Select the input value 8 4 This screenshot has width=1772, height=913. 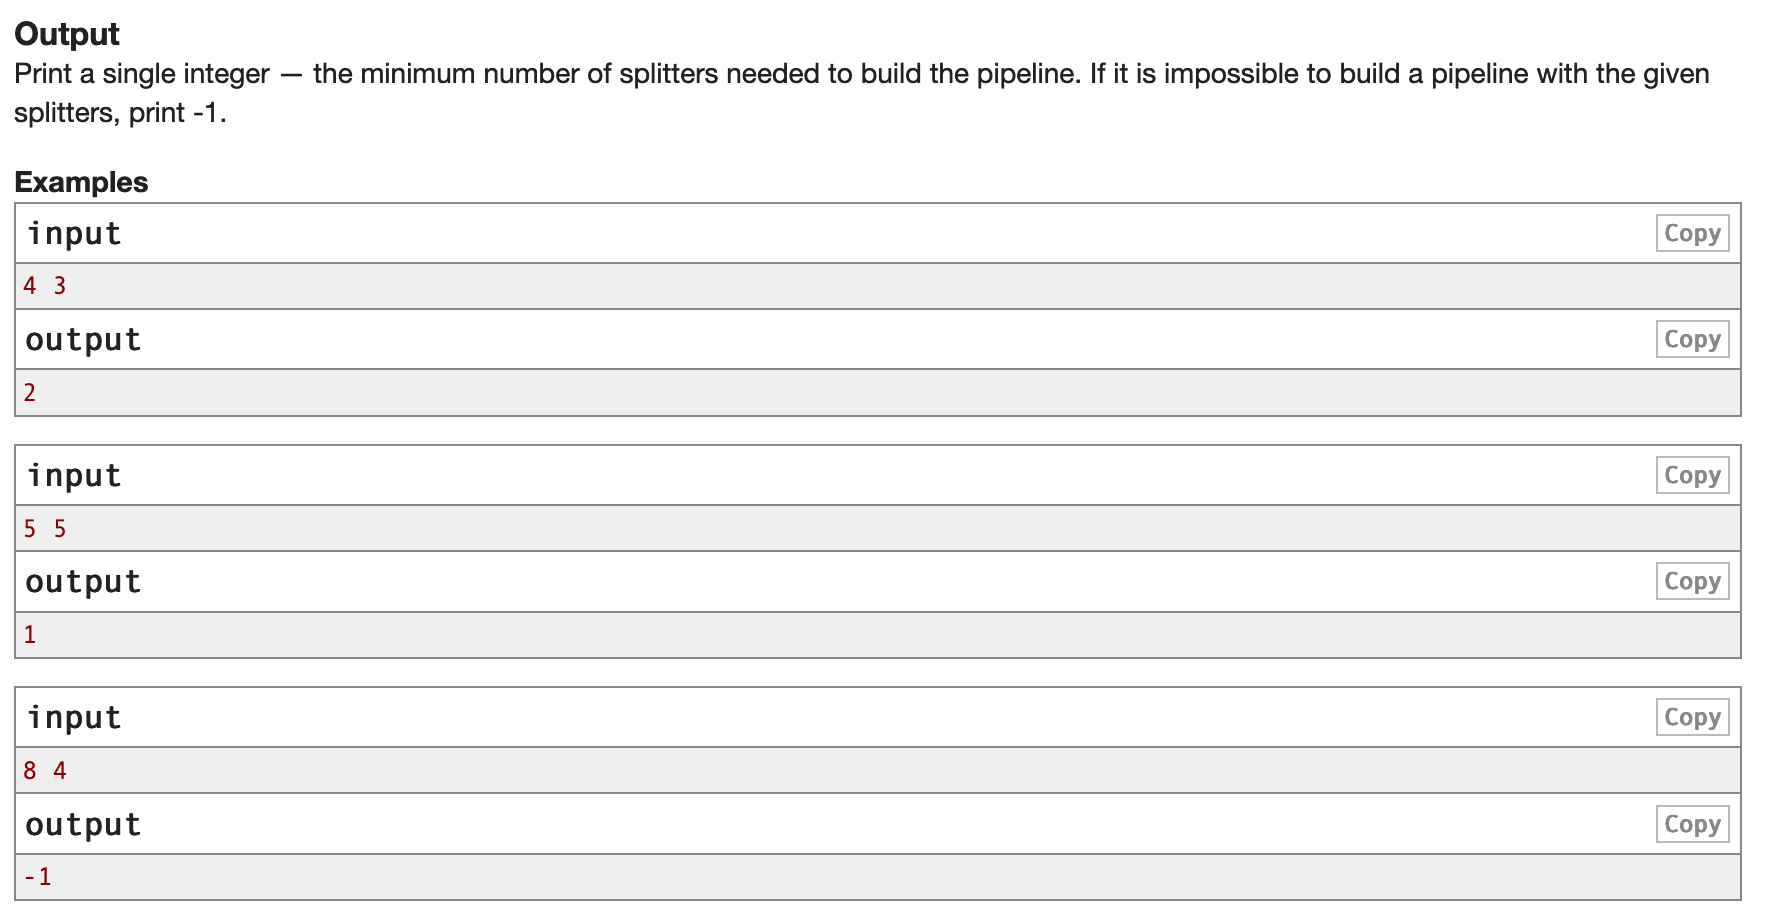point(44,770)
